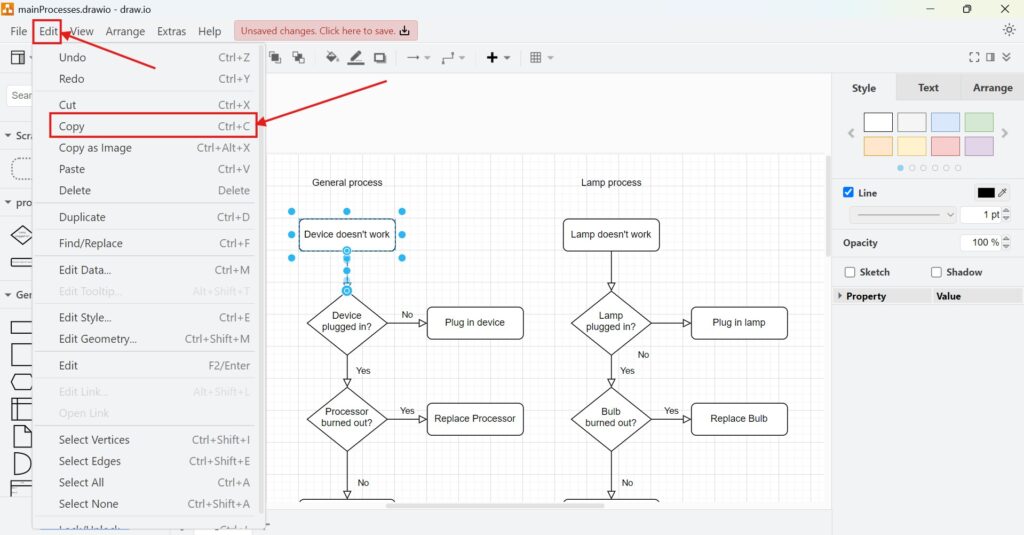Toggle the format panel icon

click(x=991, y=58)
